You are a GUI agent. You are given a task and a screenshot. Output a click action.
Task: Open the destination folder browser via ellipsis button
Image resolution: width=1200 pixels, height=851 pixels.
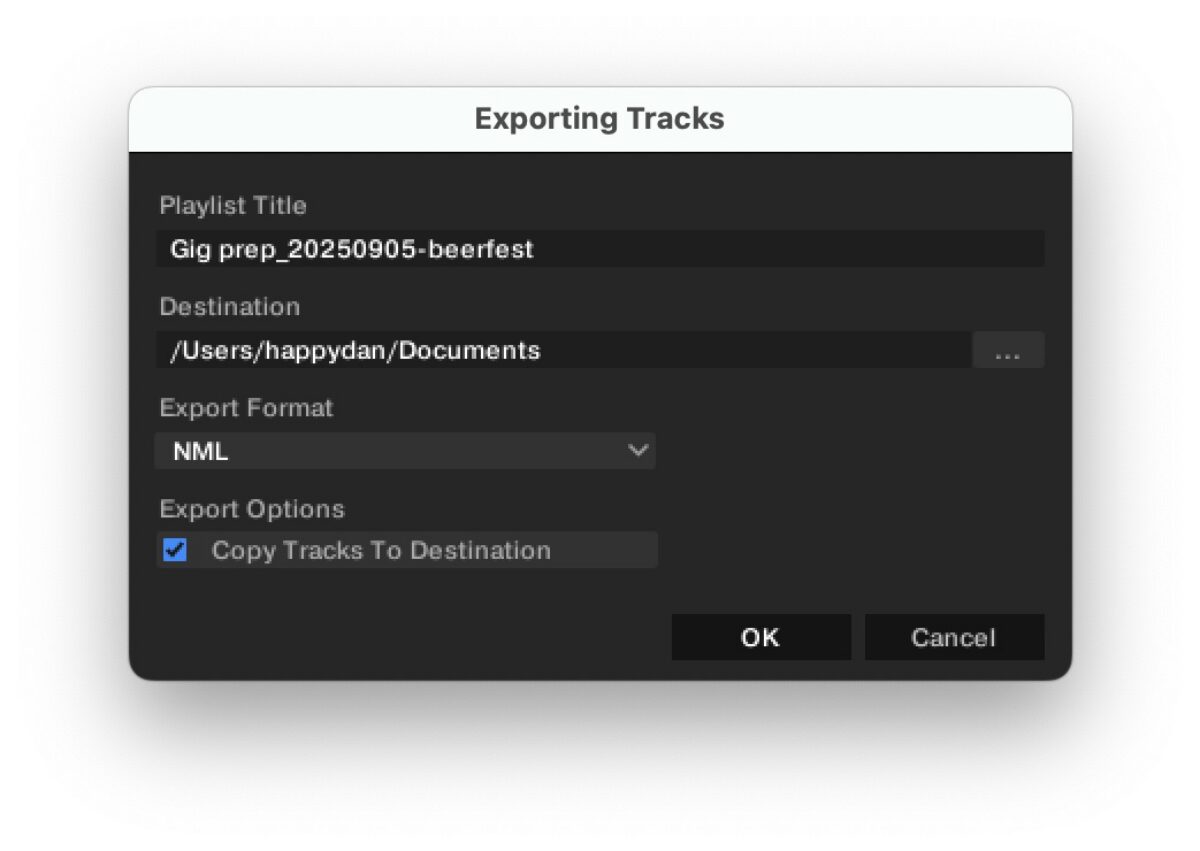coord(1008,350)
